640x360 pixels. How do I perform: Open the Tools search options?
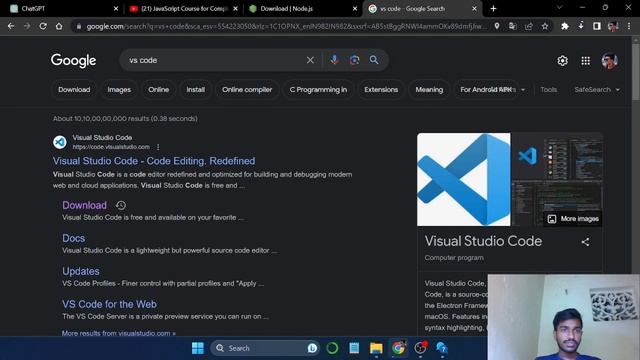coord(548,90)
